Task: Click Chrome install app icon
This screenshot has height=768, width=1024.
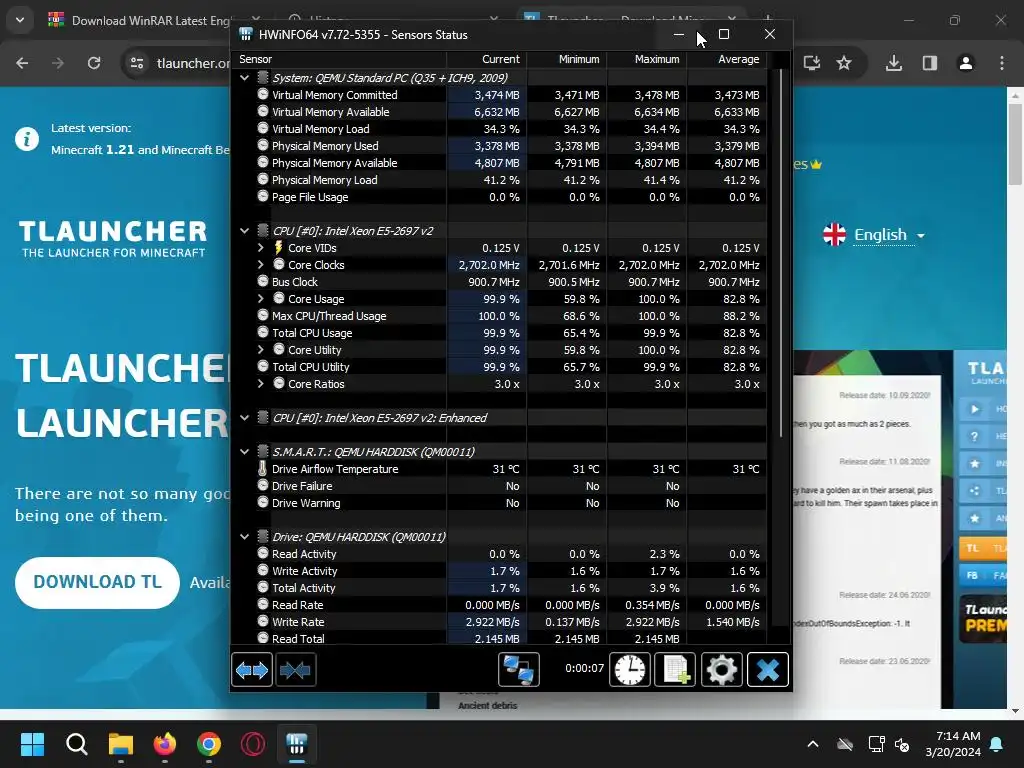Action: pos(812,63)
